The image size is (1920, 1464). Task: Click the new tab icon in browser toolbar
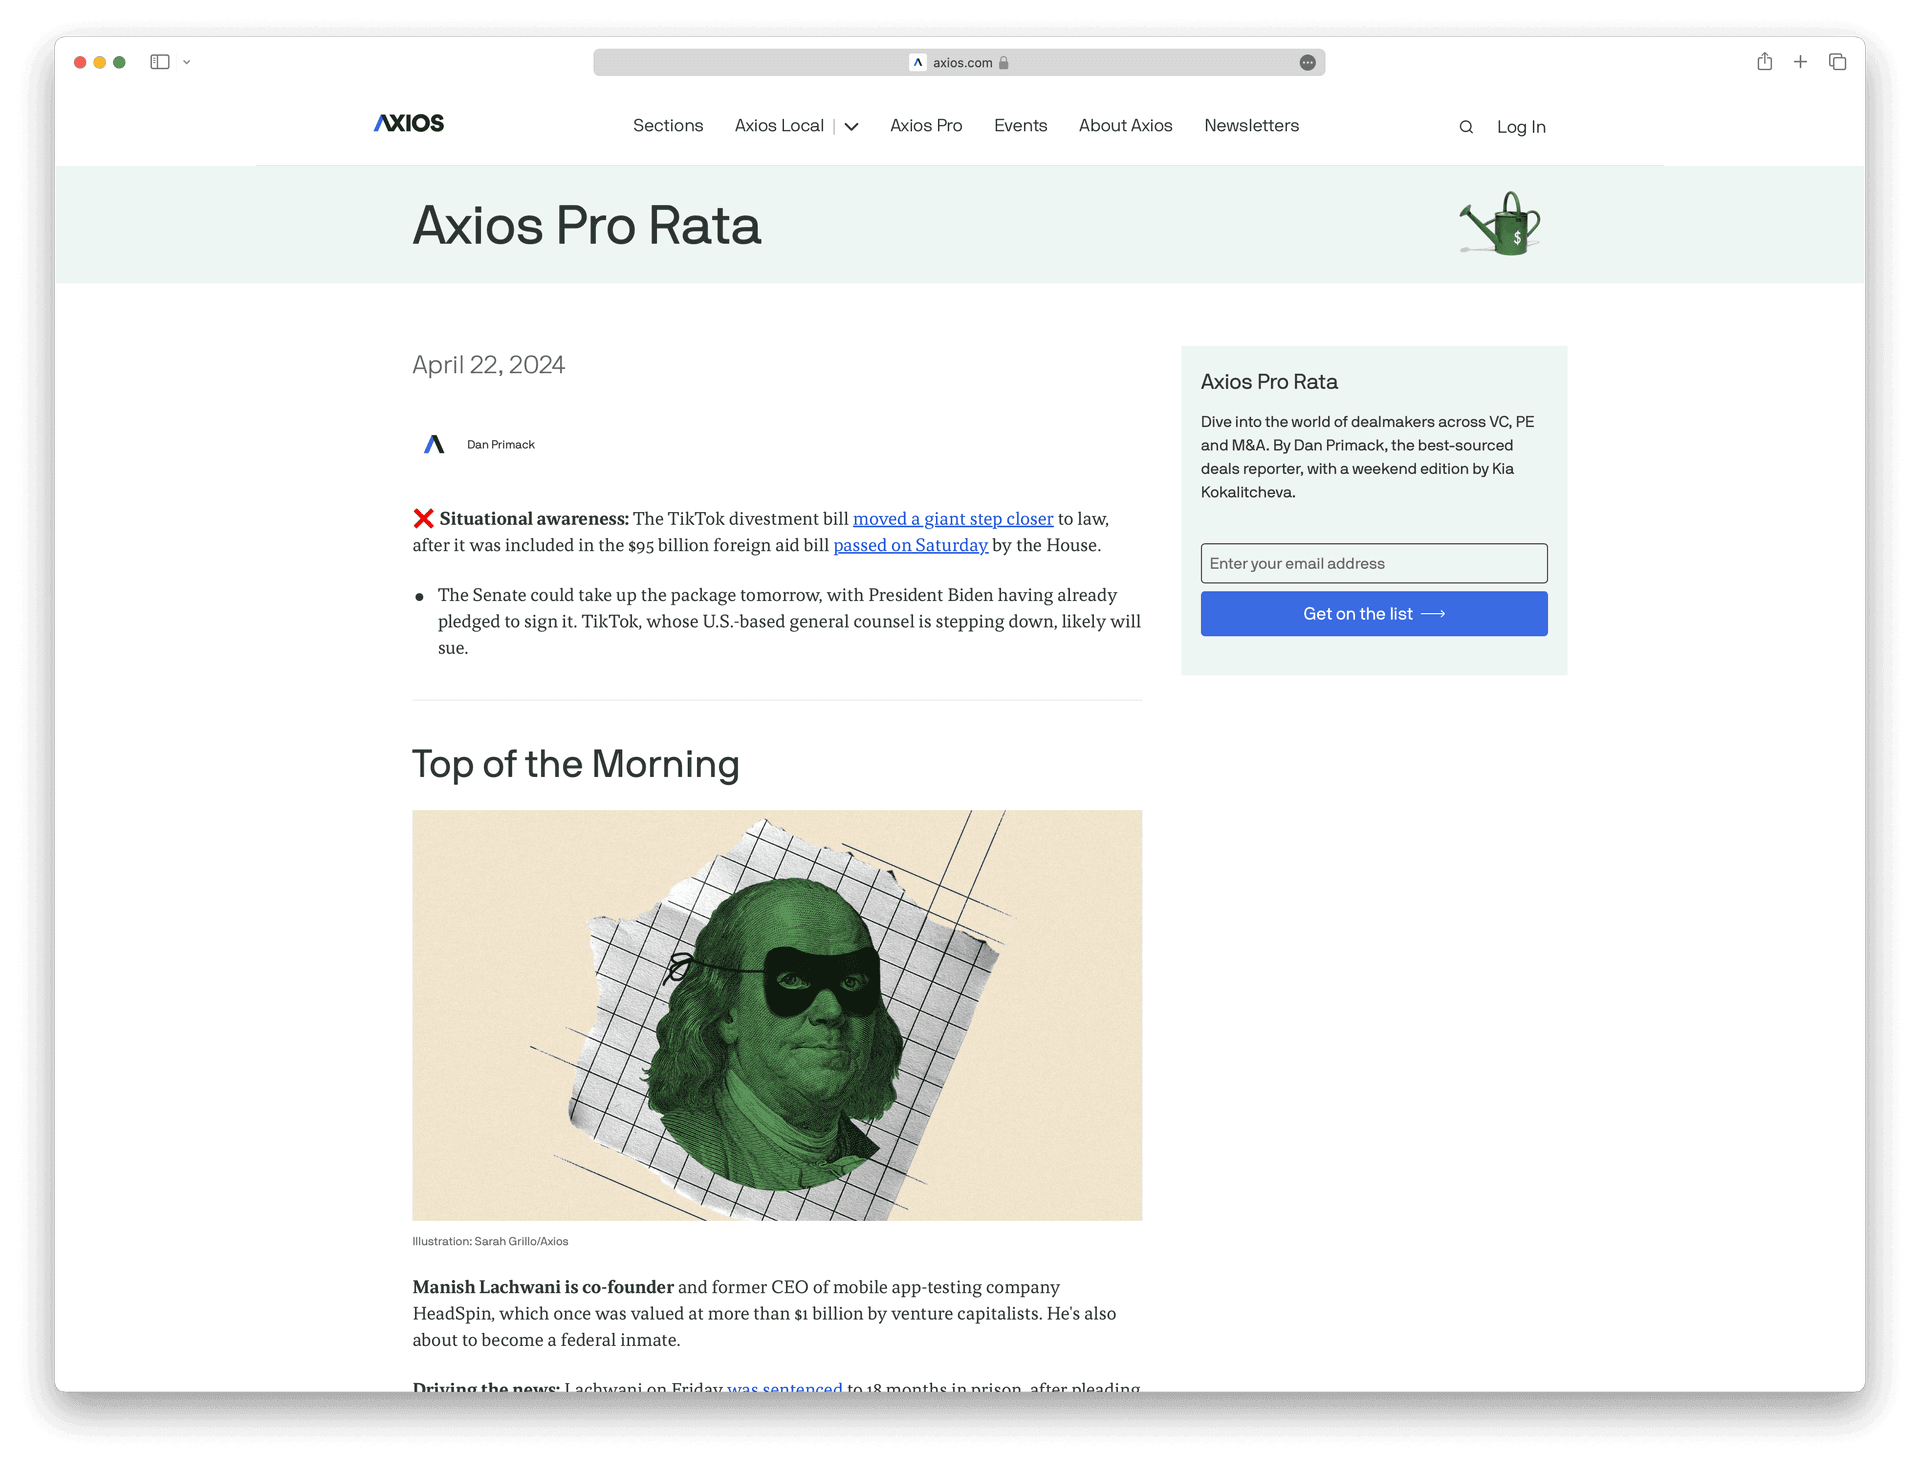pos(1800,62)
